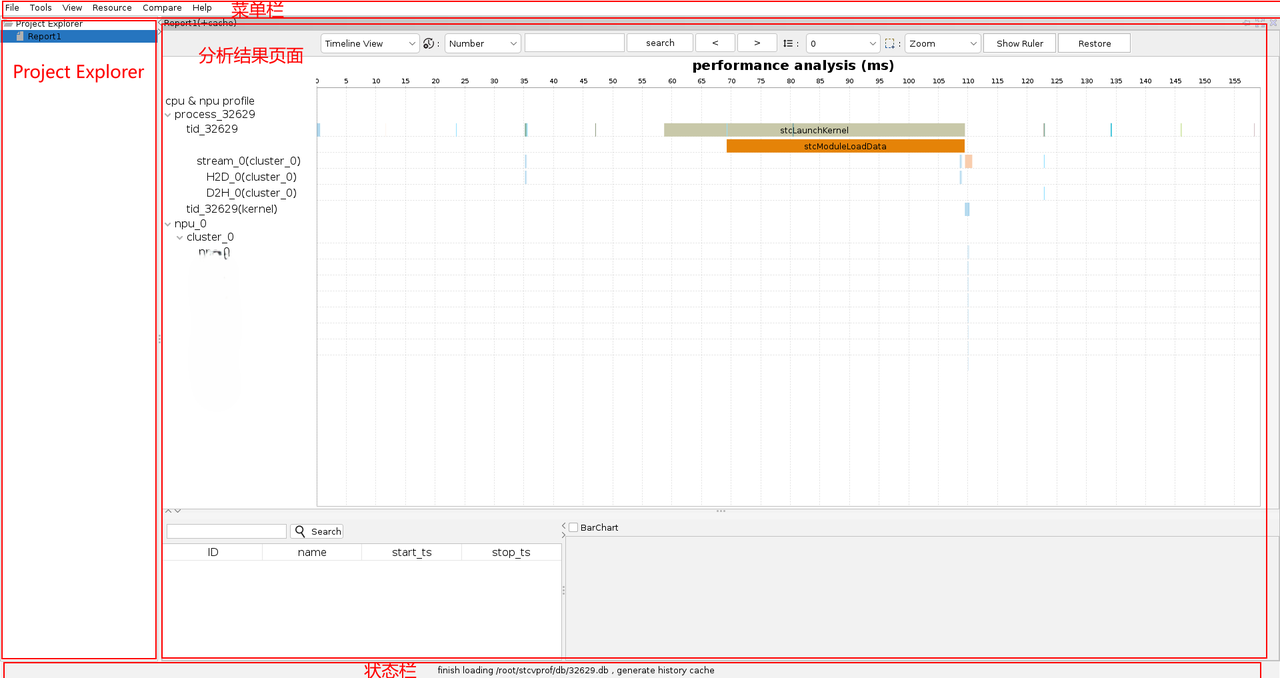The width and height of the screenshot is (1280, 678).
Task: Open the Timeline View dropdown
Action: click(370, 43)
